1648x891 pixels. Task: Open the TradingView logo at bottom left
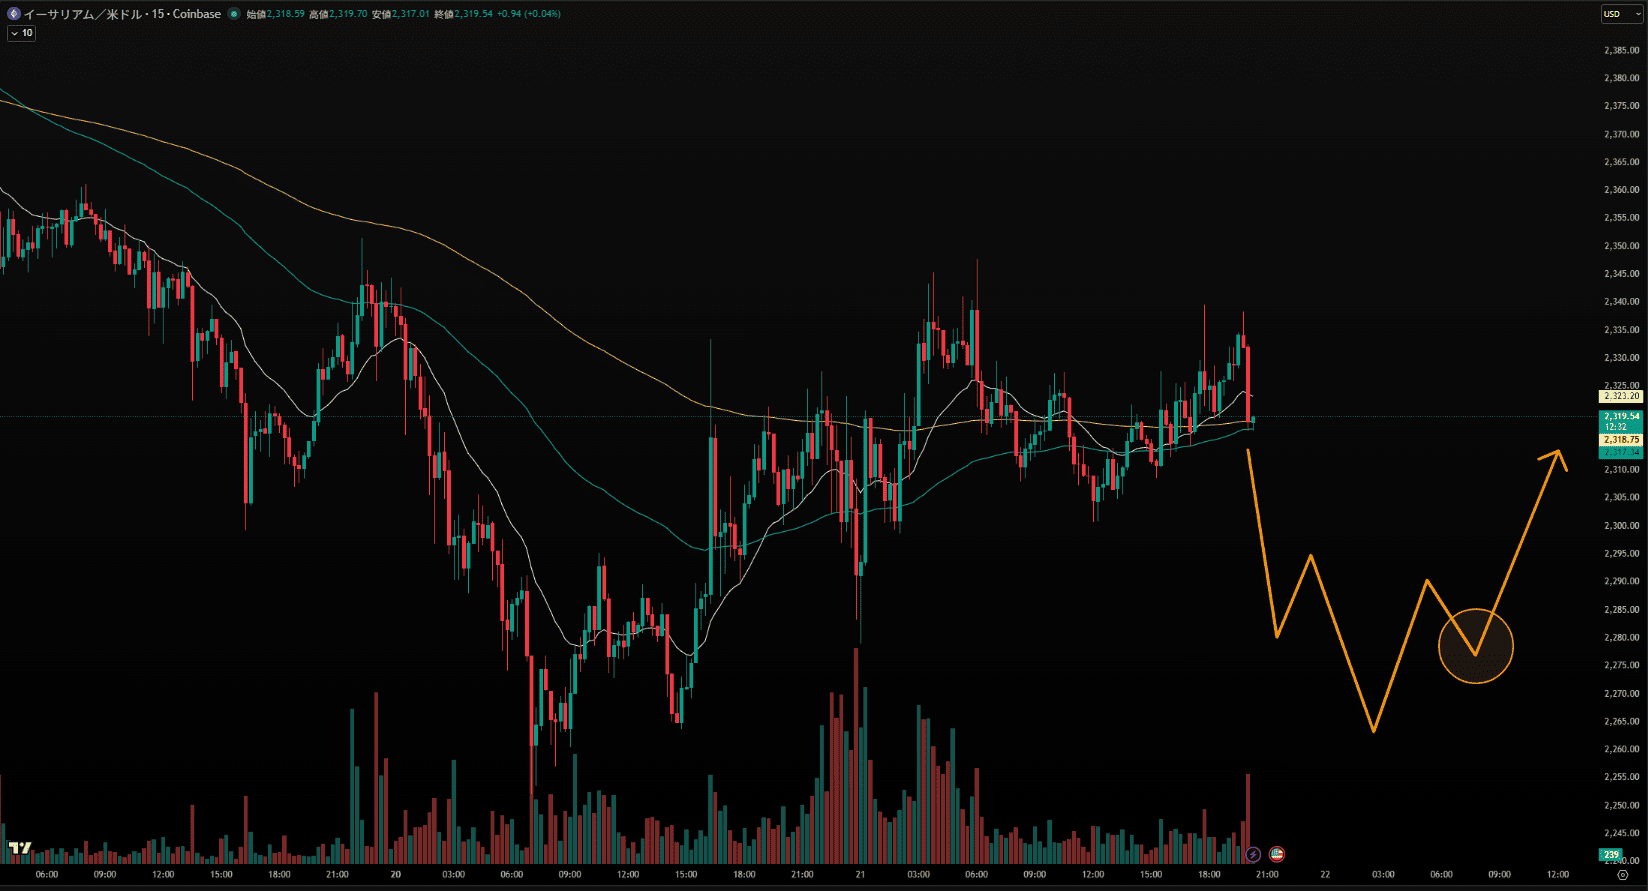19,848
